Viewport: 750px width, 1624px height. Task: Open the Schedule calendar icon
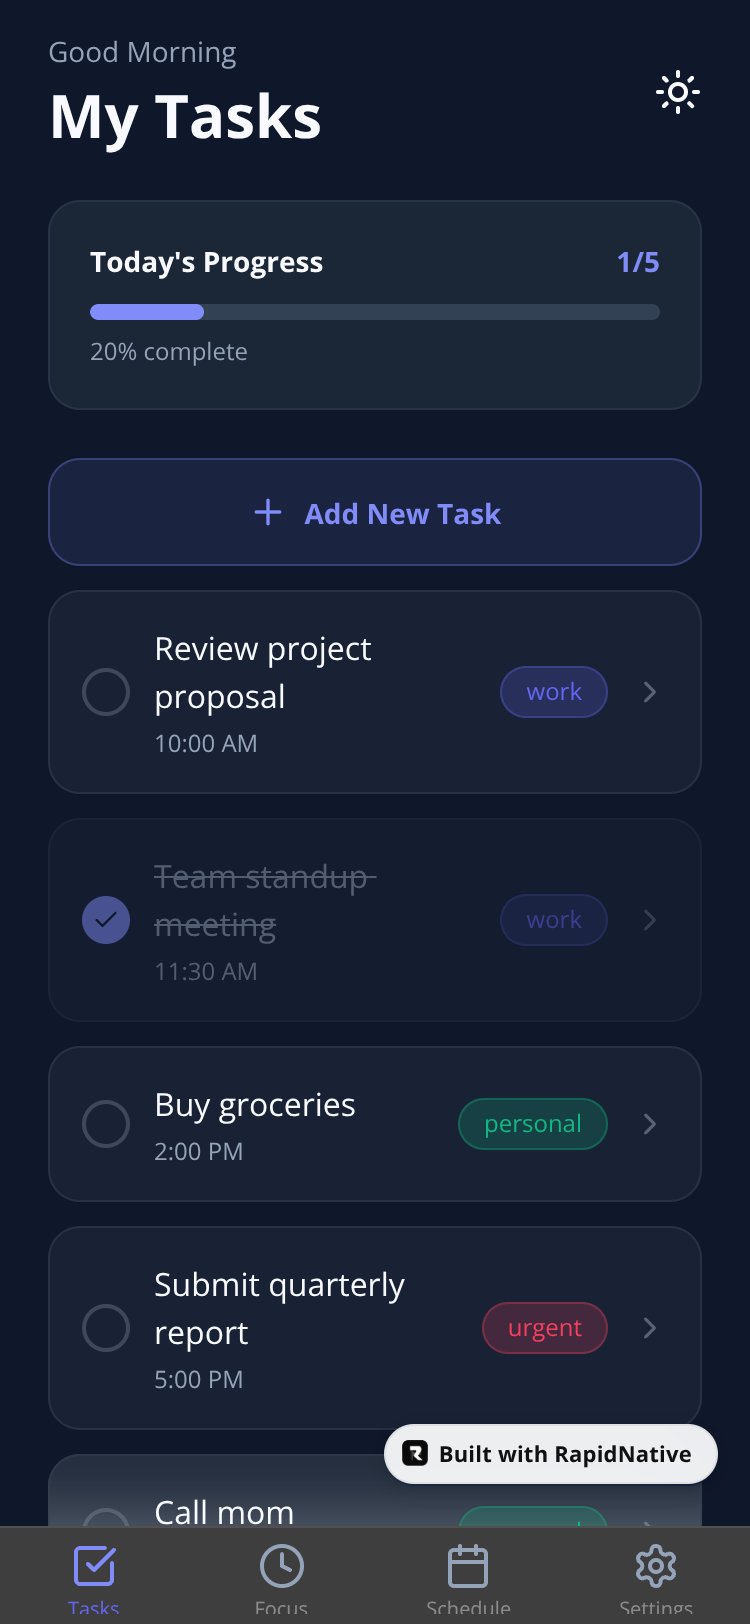[x=468, y=1566]
